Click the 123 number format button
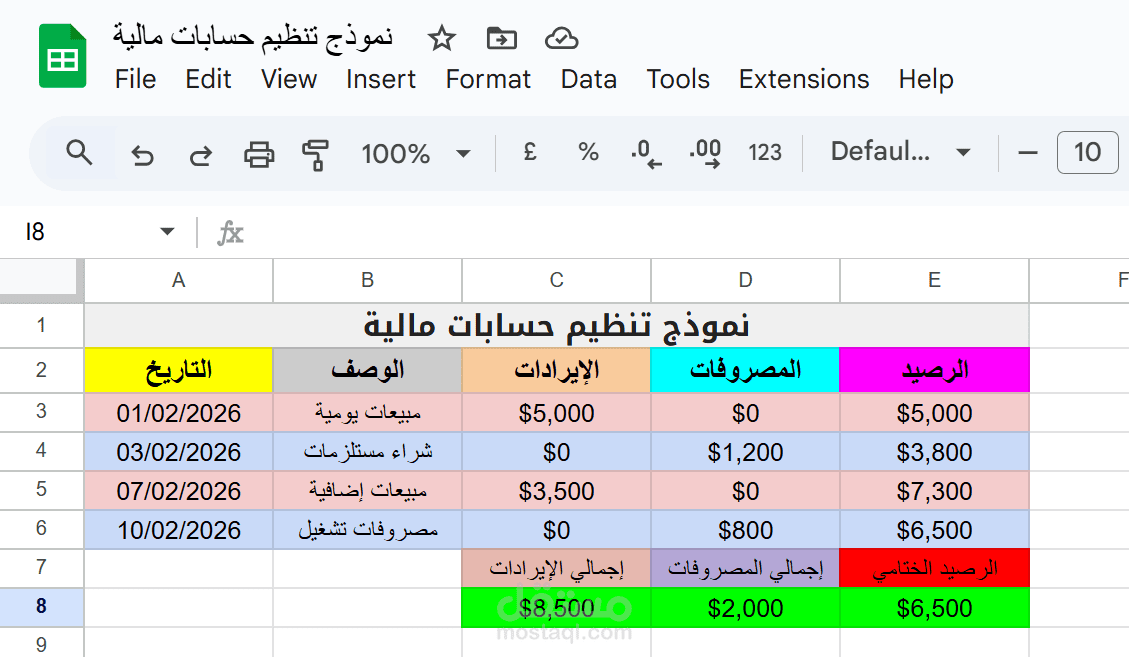The width and height of the screenshot is (1129, 657). (765, 153)
